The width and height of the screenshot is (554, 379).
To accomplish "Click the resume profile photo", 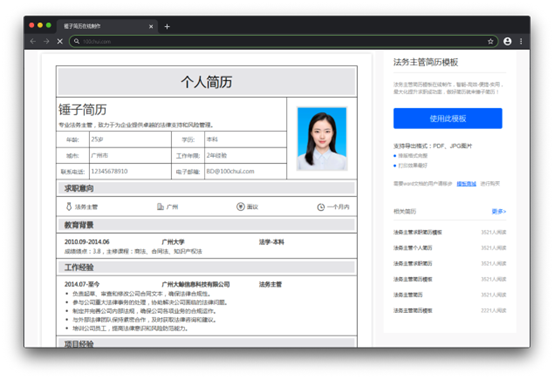I will (322, 139).
